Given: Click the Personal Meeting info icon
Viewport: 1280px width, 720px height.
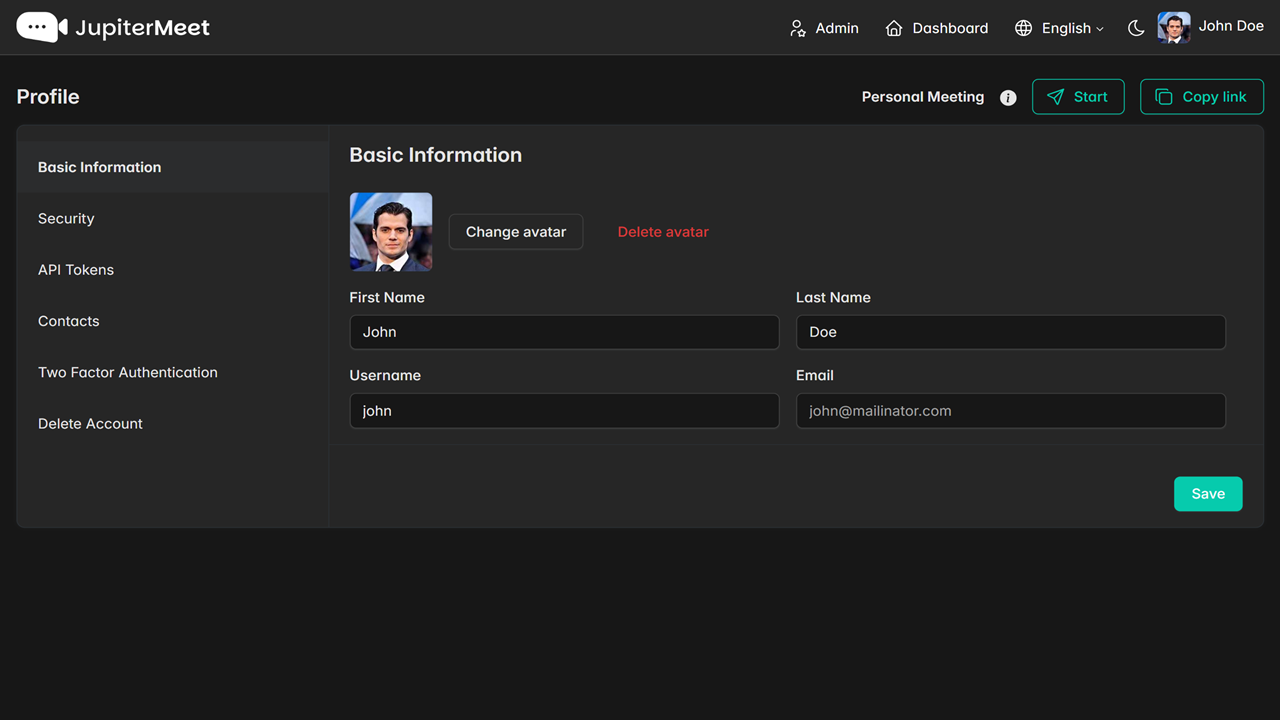Looking at the screenshot, I should 1008,97.
